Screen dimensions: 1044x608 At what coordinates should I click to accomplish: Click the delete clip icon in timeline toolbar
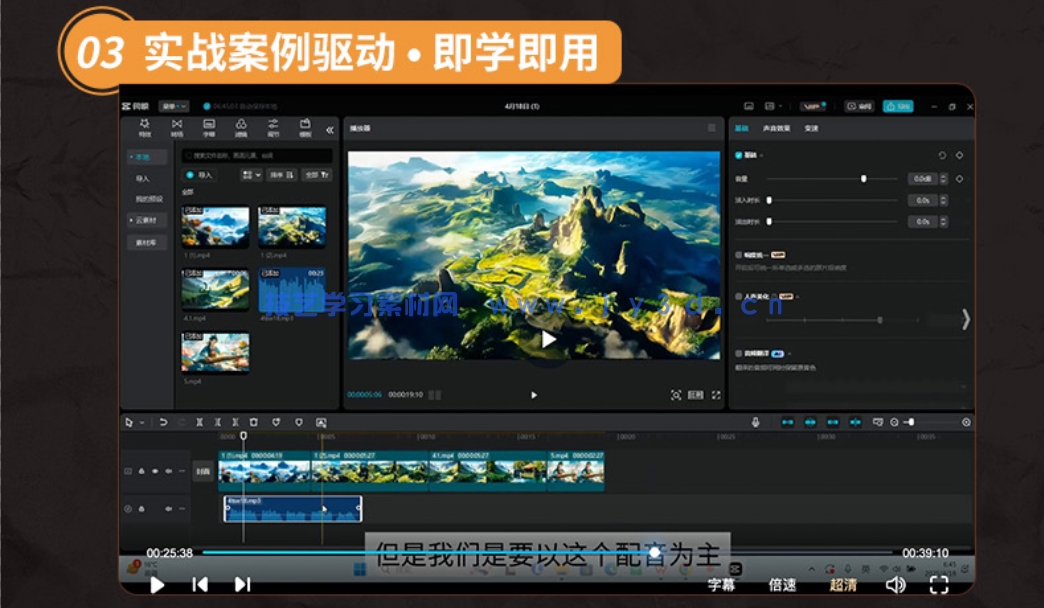click(x=253, y=423)
